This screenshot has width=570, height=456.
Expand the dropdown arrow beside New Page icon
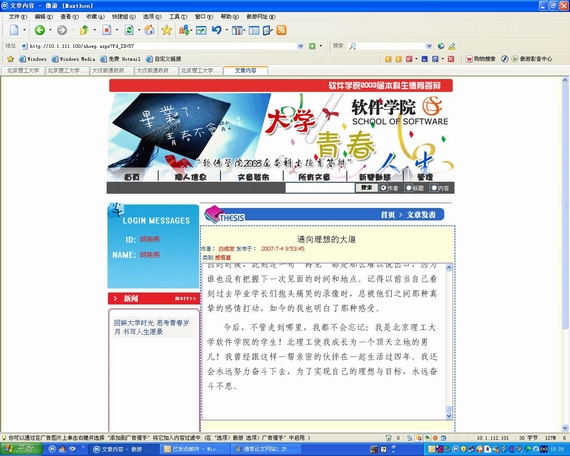pos(25,30)
